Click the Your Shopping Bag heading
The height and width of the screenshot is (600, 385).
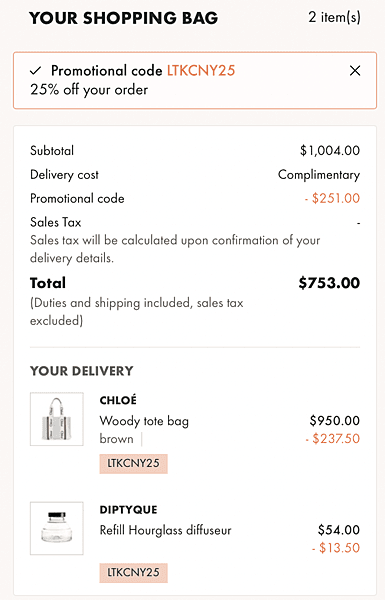(x=124, y=18)
